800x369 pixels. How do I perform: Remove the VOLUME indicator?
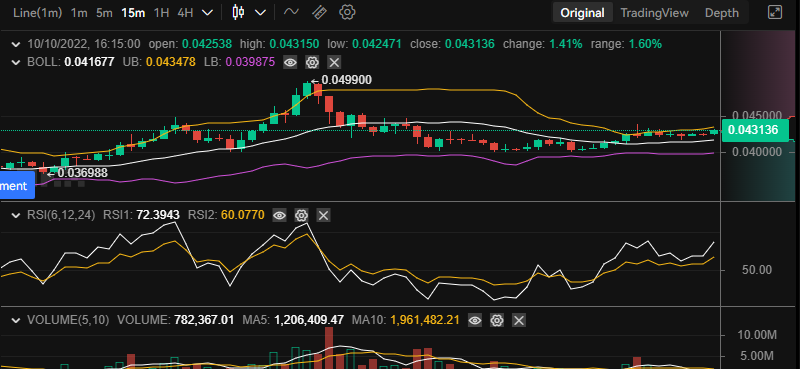[519, 321]
